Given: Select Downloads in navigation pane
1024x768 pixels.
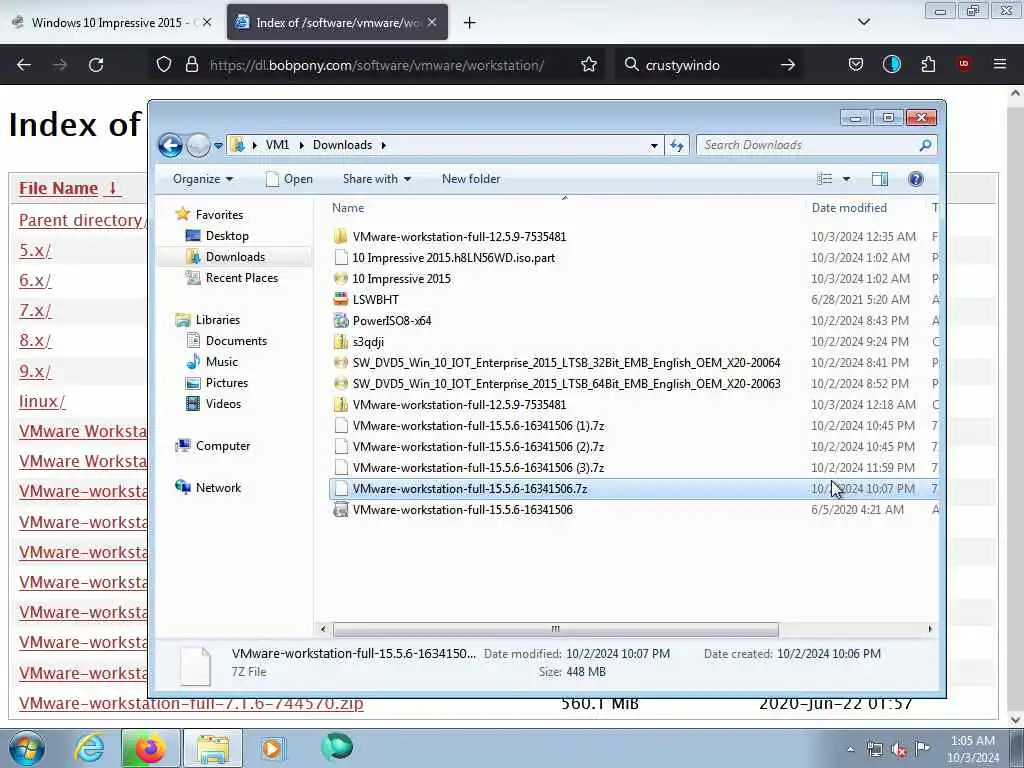Looking at the screenshot, I should point(225,257).
